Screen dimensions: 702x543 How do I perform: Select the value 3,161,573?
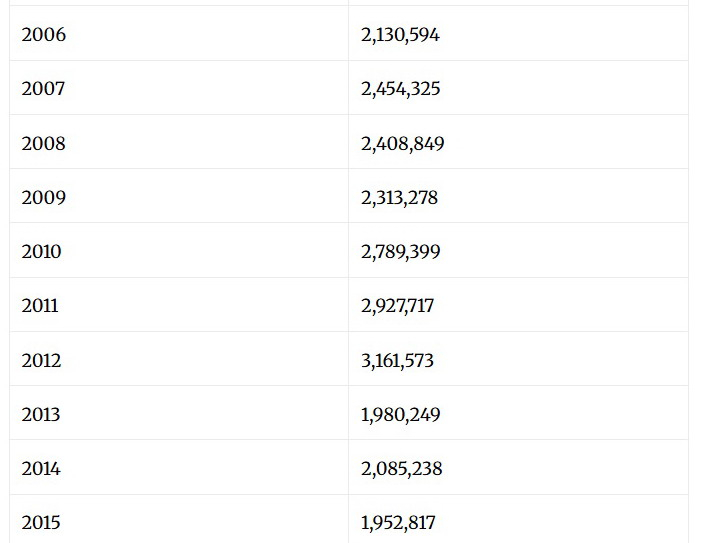pyautogui.click(x=397, y=361)
